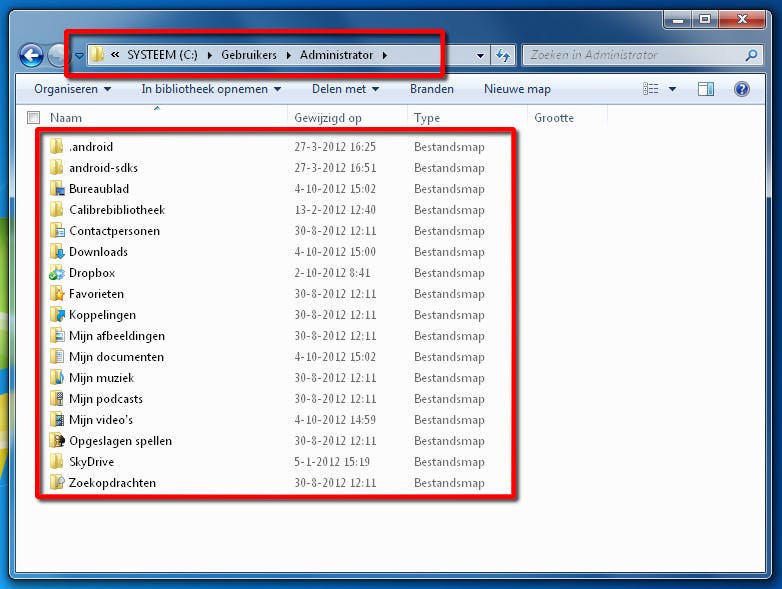Select the android-sdks folder icon
The width and height of the screenshot is (782, 589).
(57, 168)
